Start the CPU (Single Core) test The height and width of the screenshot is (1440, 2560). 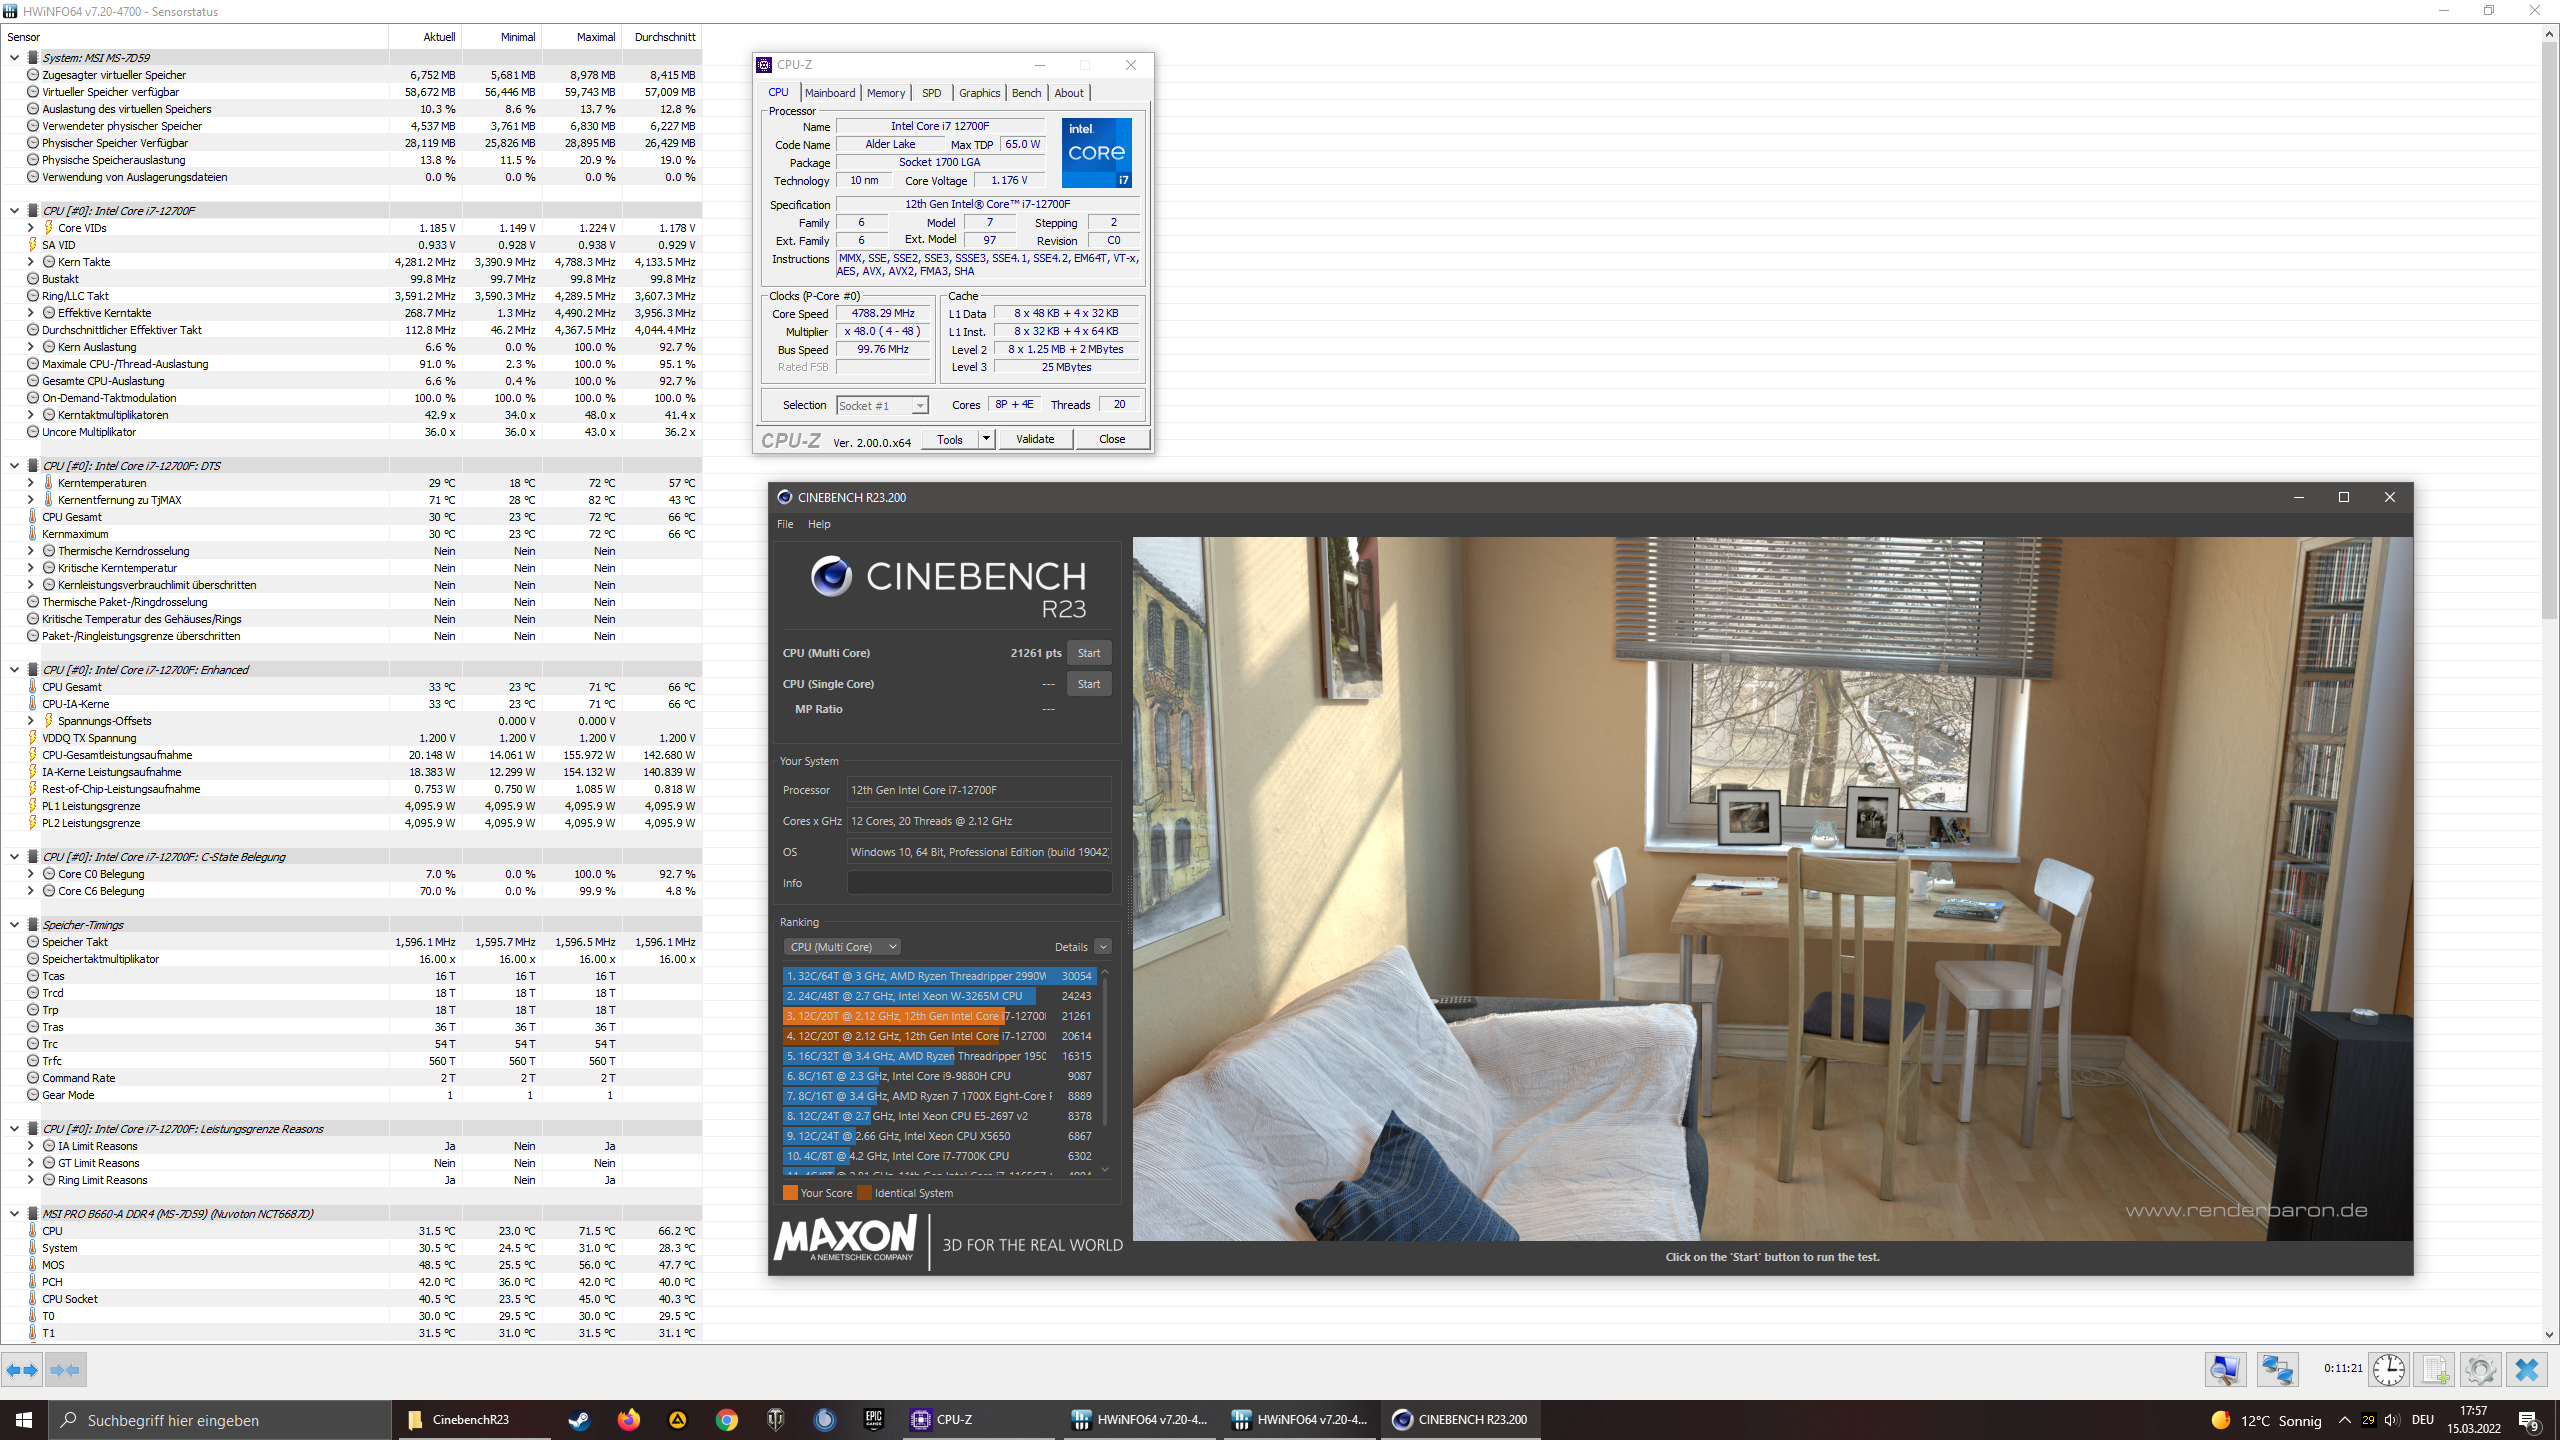(x=1088, y=684)
